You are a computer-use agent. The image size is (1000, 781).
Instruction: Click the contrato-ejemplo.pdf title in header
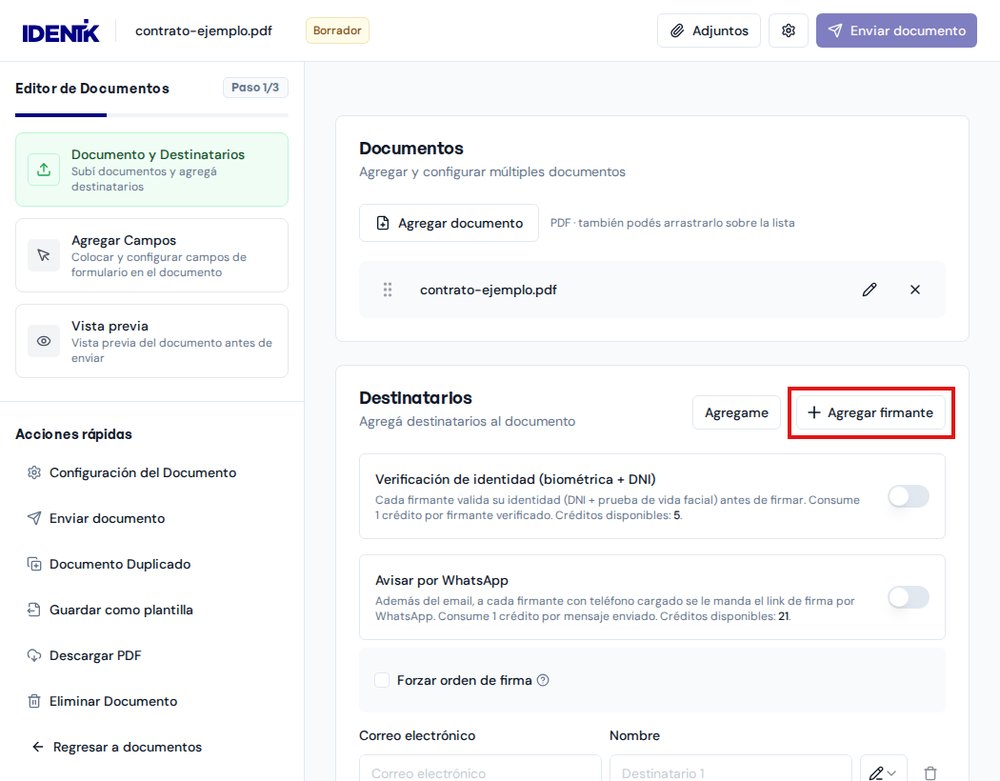coord(203,31)
